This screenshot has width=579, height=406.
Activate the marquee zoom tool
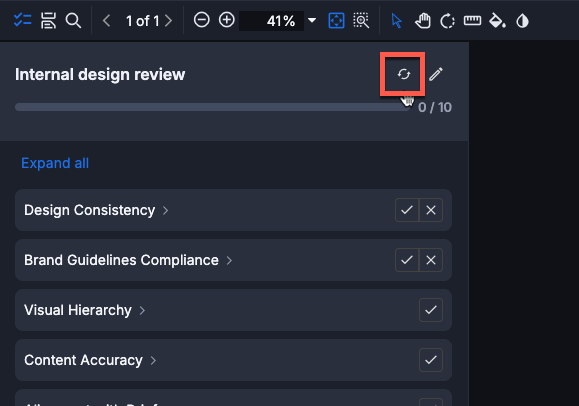click(x=361, y=20)
